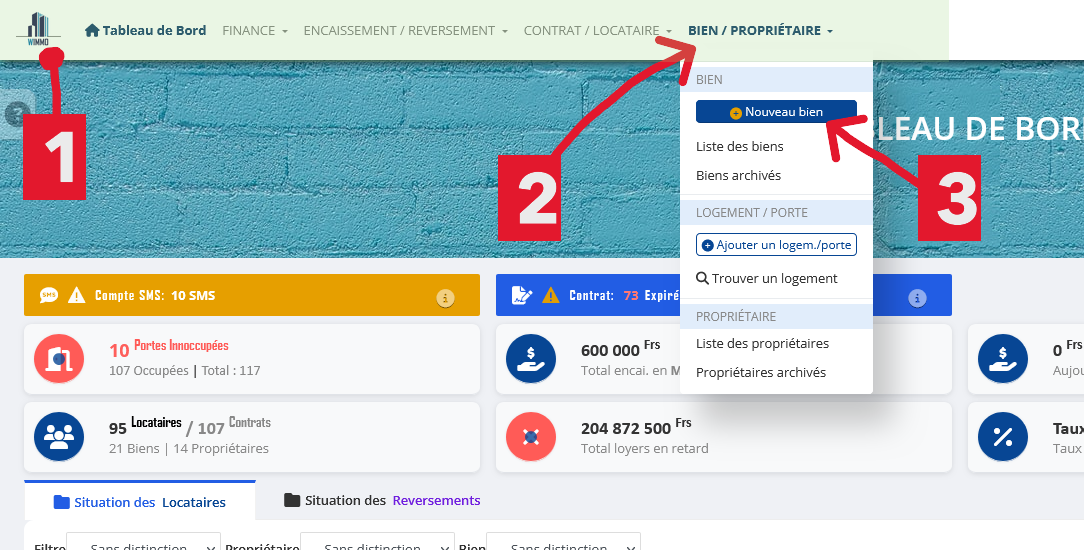
Task: Open Liste des propriétaires entry
Action: [x=762, y=344]
